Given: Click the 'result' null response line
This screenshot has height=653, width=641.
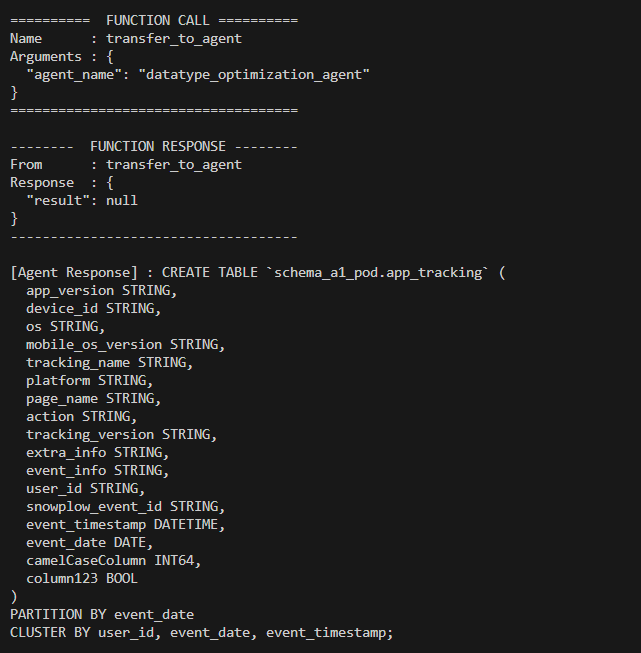Looking at the screenshot, I should (x=82, y=200).
